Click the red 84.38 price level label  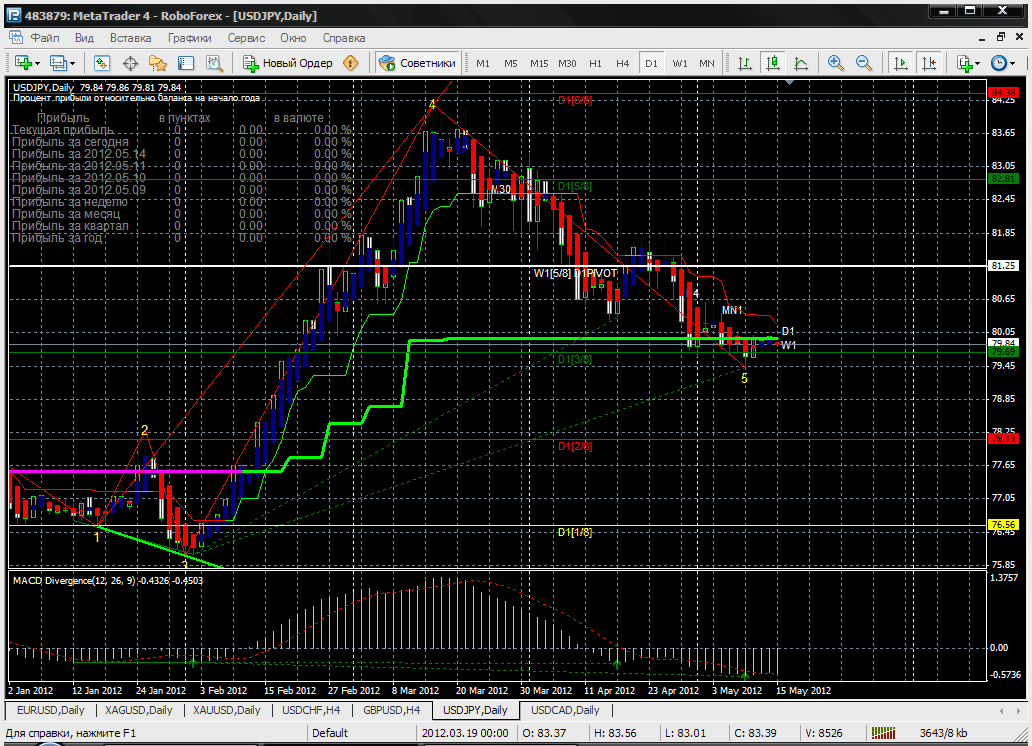click(1001, 94)
